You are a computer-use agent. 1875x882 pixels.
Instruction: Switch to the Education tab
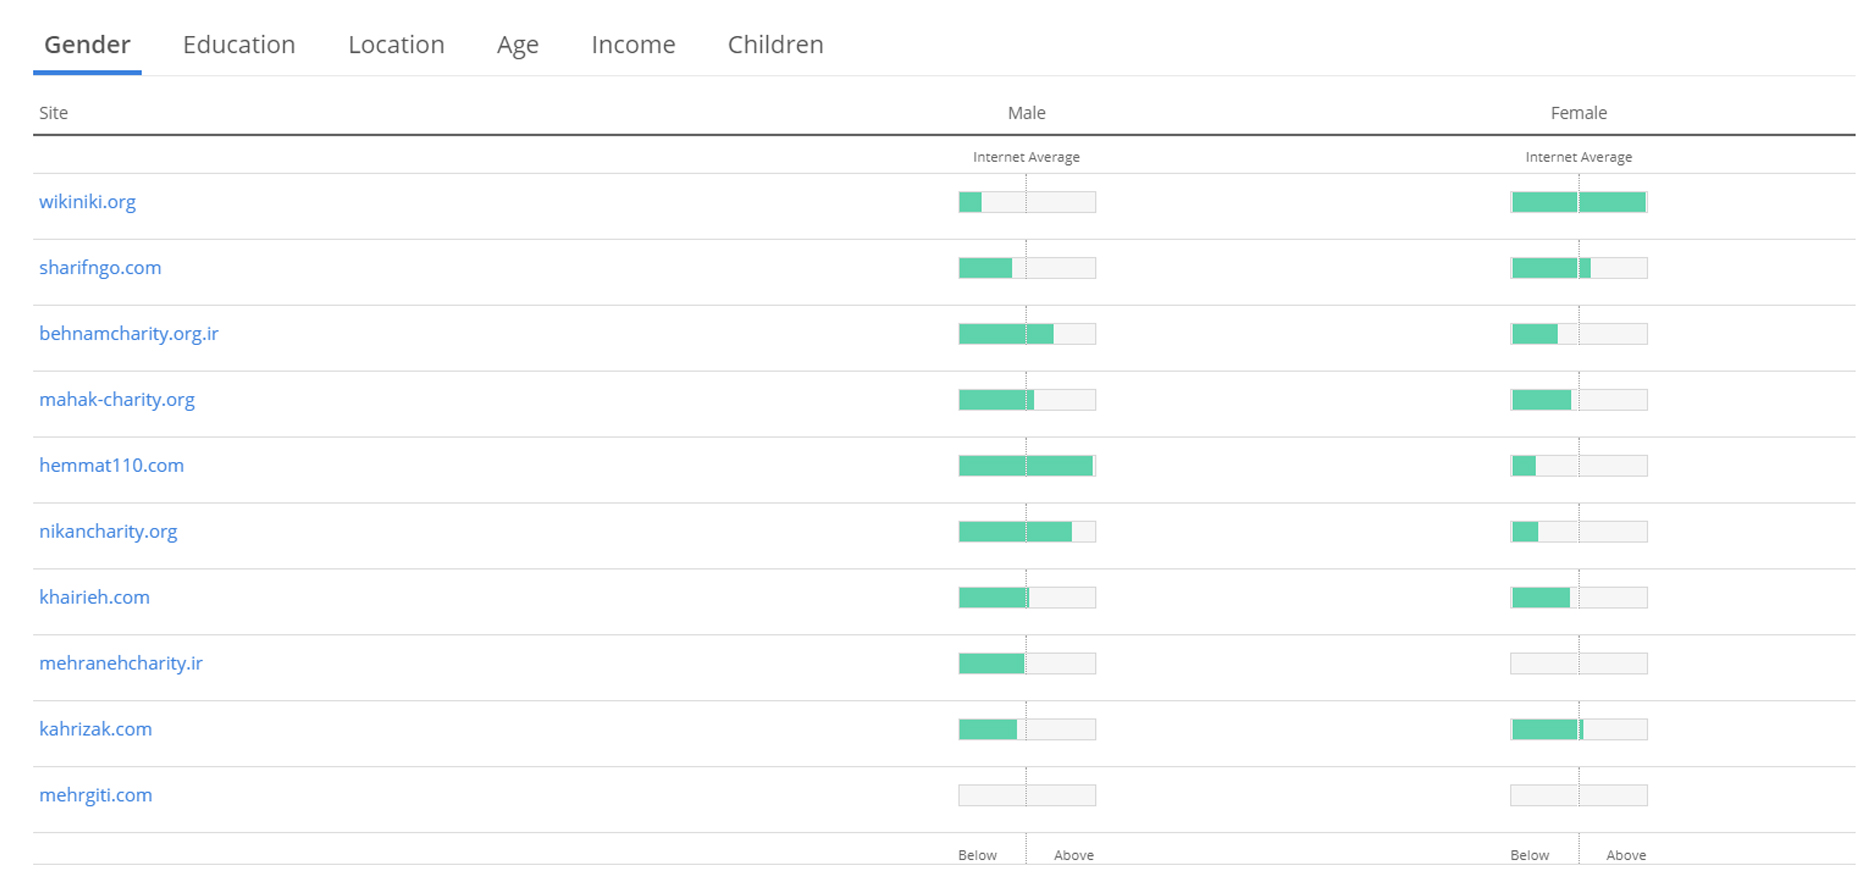pyautogui.click(x=239, y=45)
